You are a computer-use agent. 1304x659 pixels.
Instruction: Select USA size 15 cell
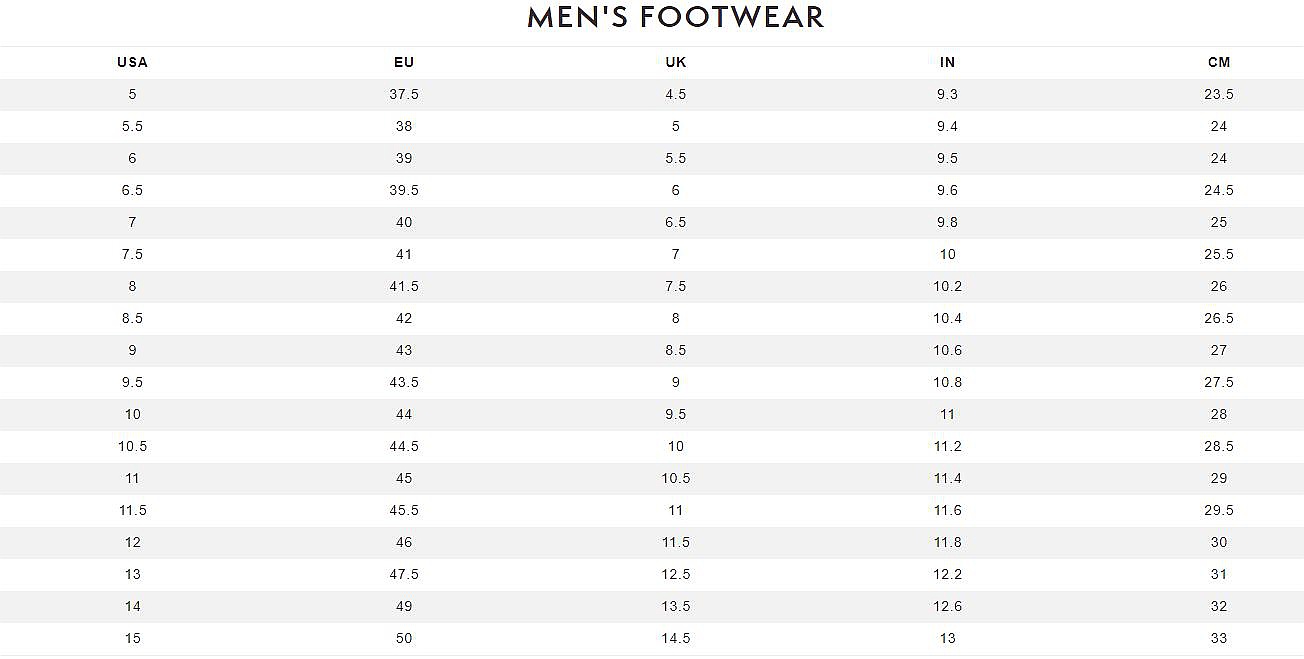(x=132, y=638)
